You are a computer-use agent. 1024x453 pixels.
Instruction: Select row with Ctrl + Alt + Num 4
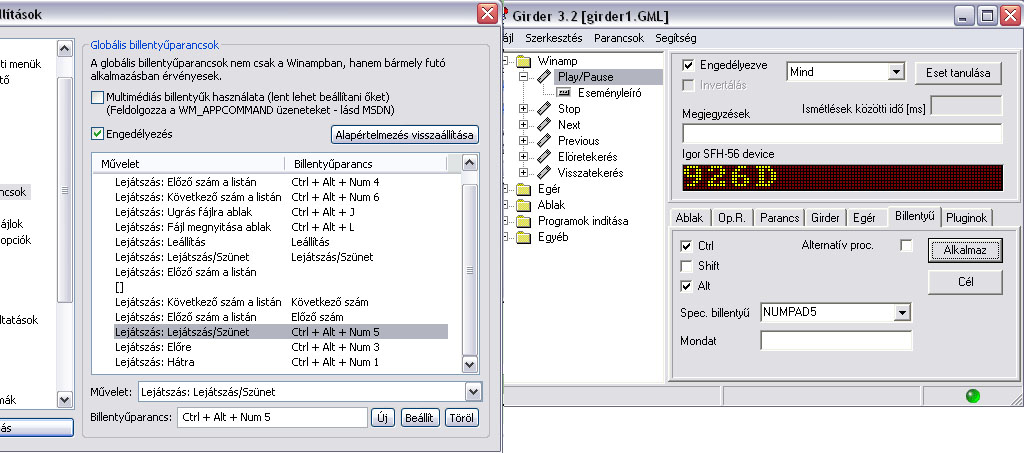point(281,182)
